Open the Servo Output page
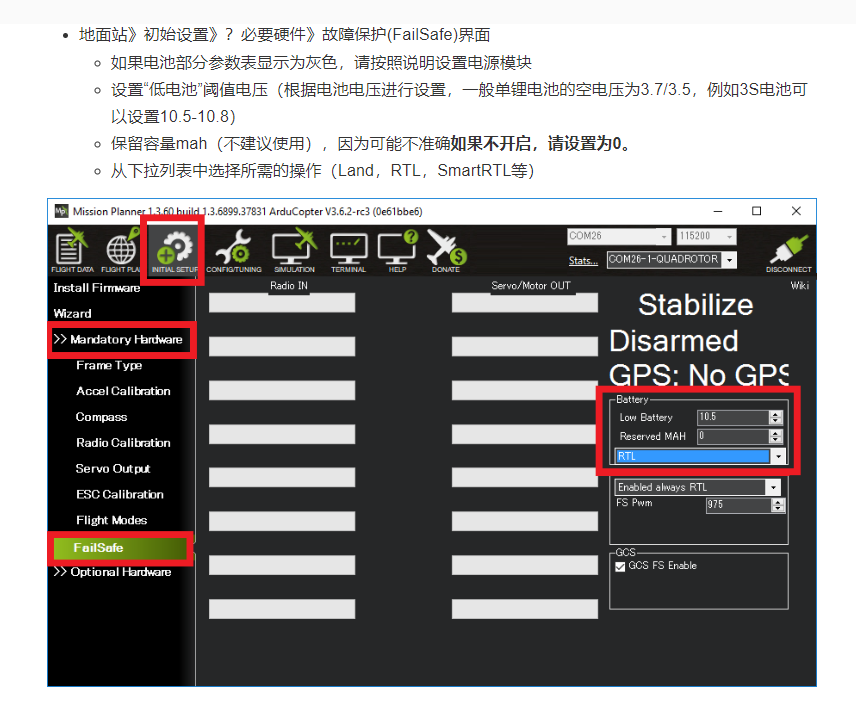 113,469
